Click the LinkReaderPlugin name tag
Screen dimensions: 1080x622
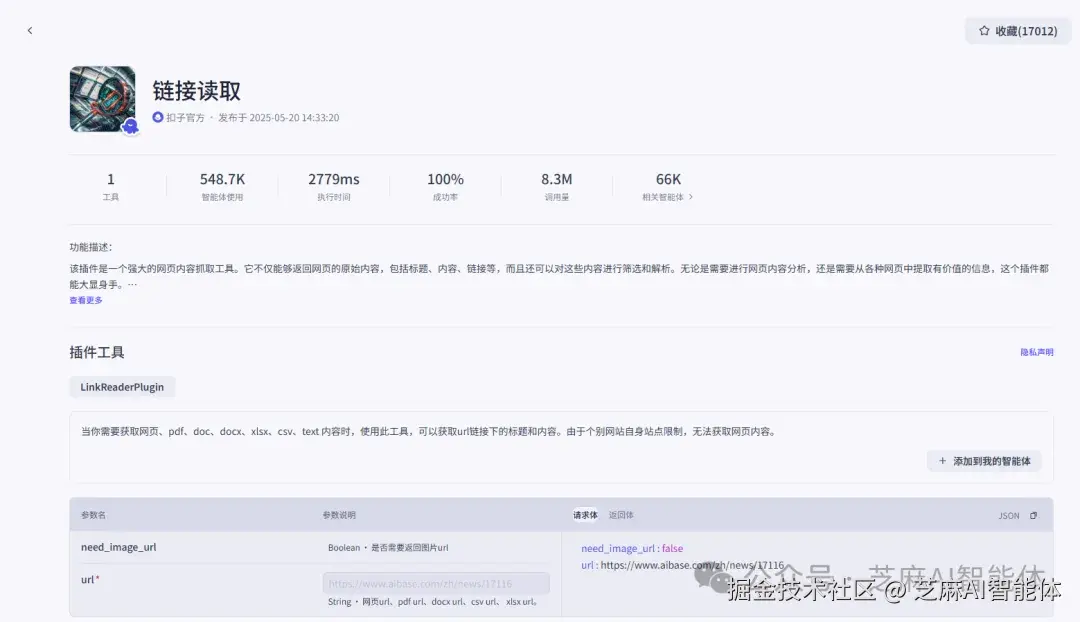122,386
